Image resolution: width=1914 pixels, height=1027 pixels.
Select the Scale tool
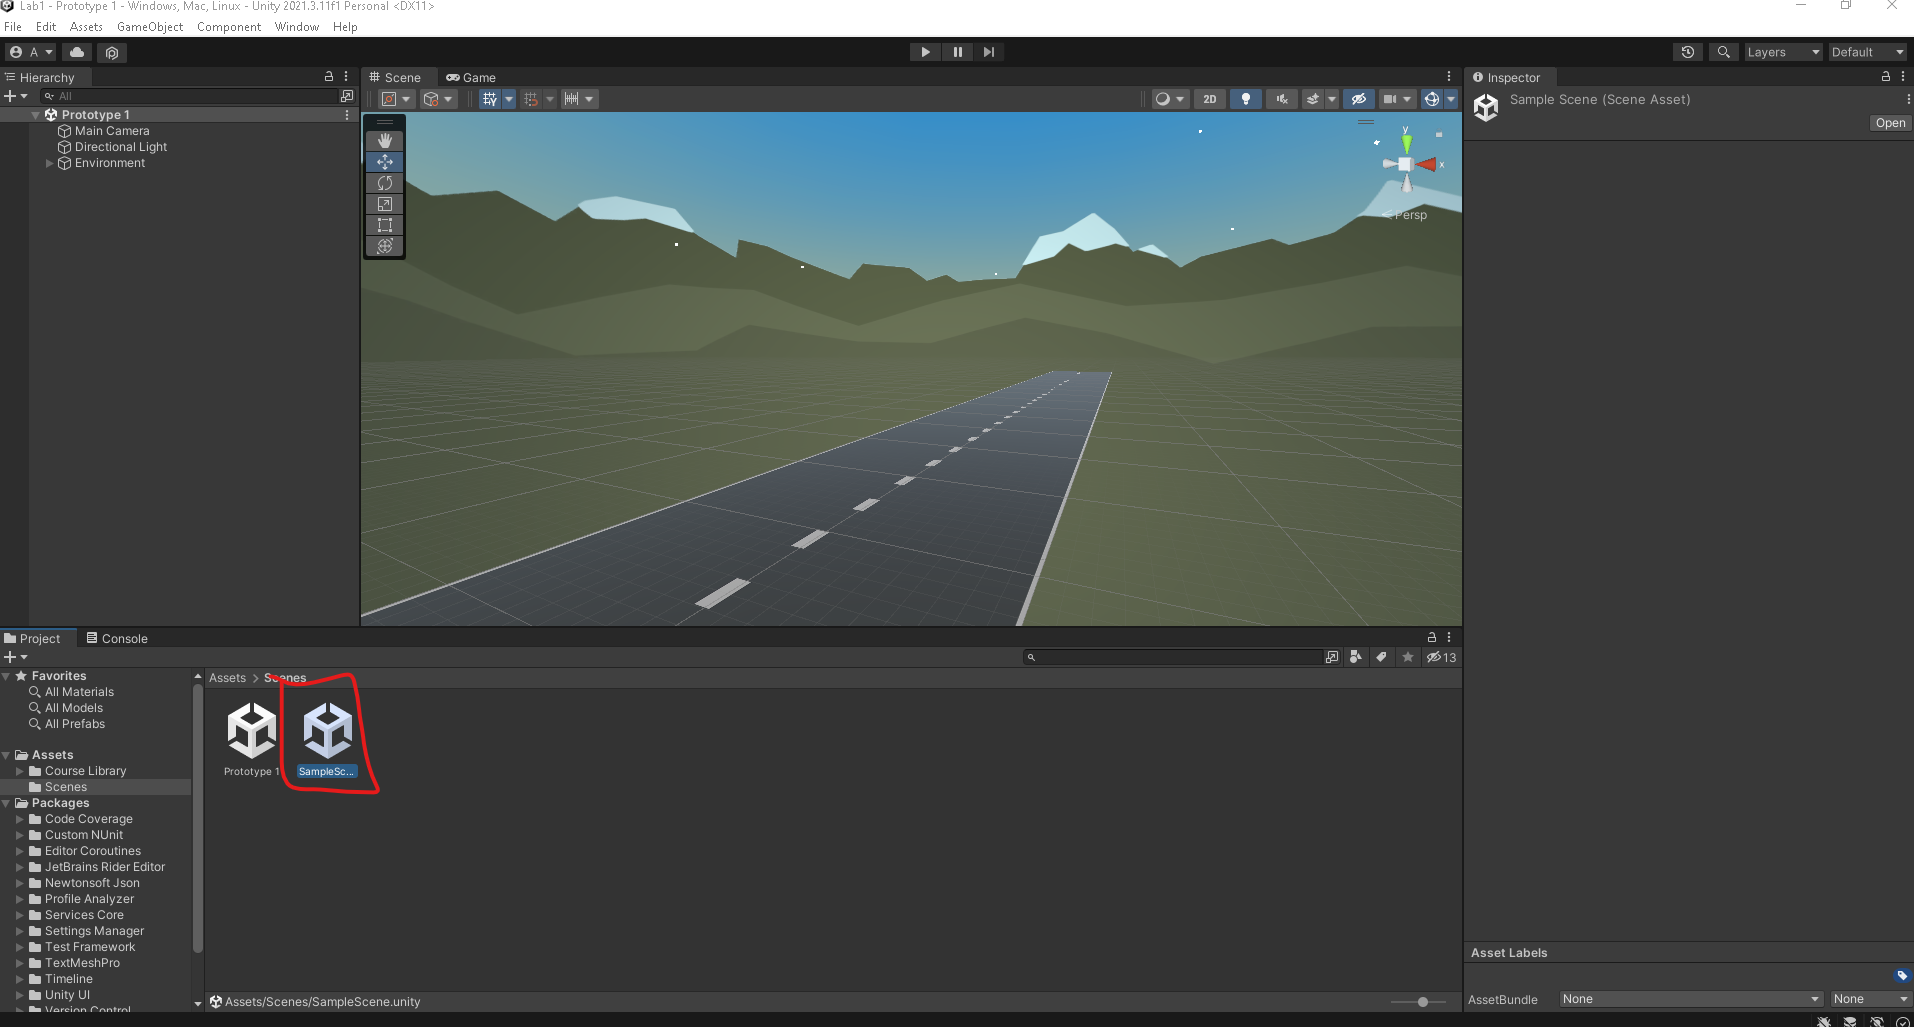pyautogui.click(x=385, y=204)
